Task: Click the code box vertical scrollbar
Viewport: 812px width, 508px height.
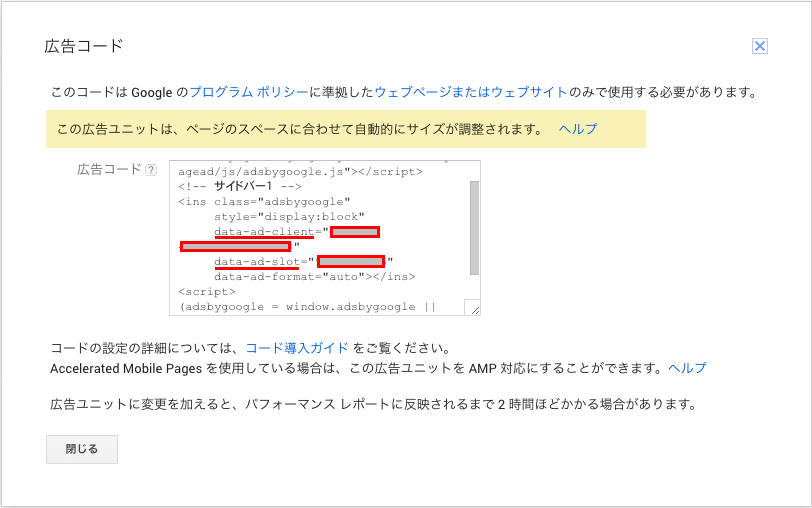Action: (x=474, y=227)
